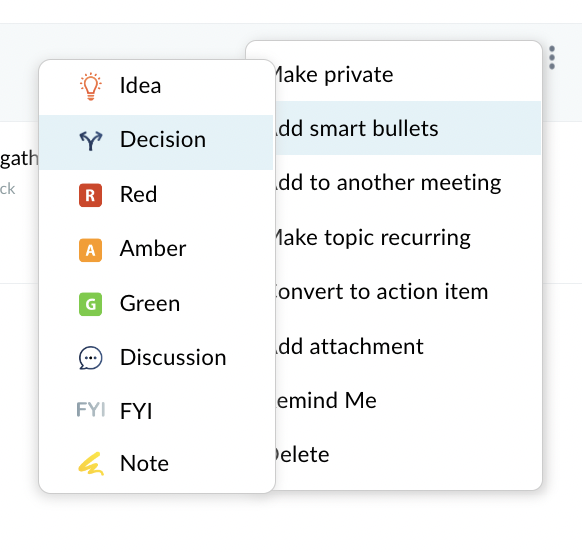Choose Remind Me option

(408, 400)
